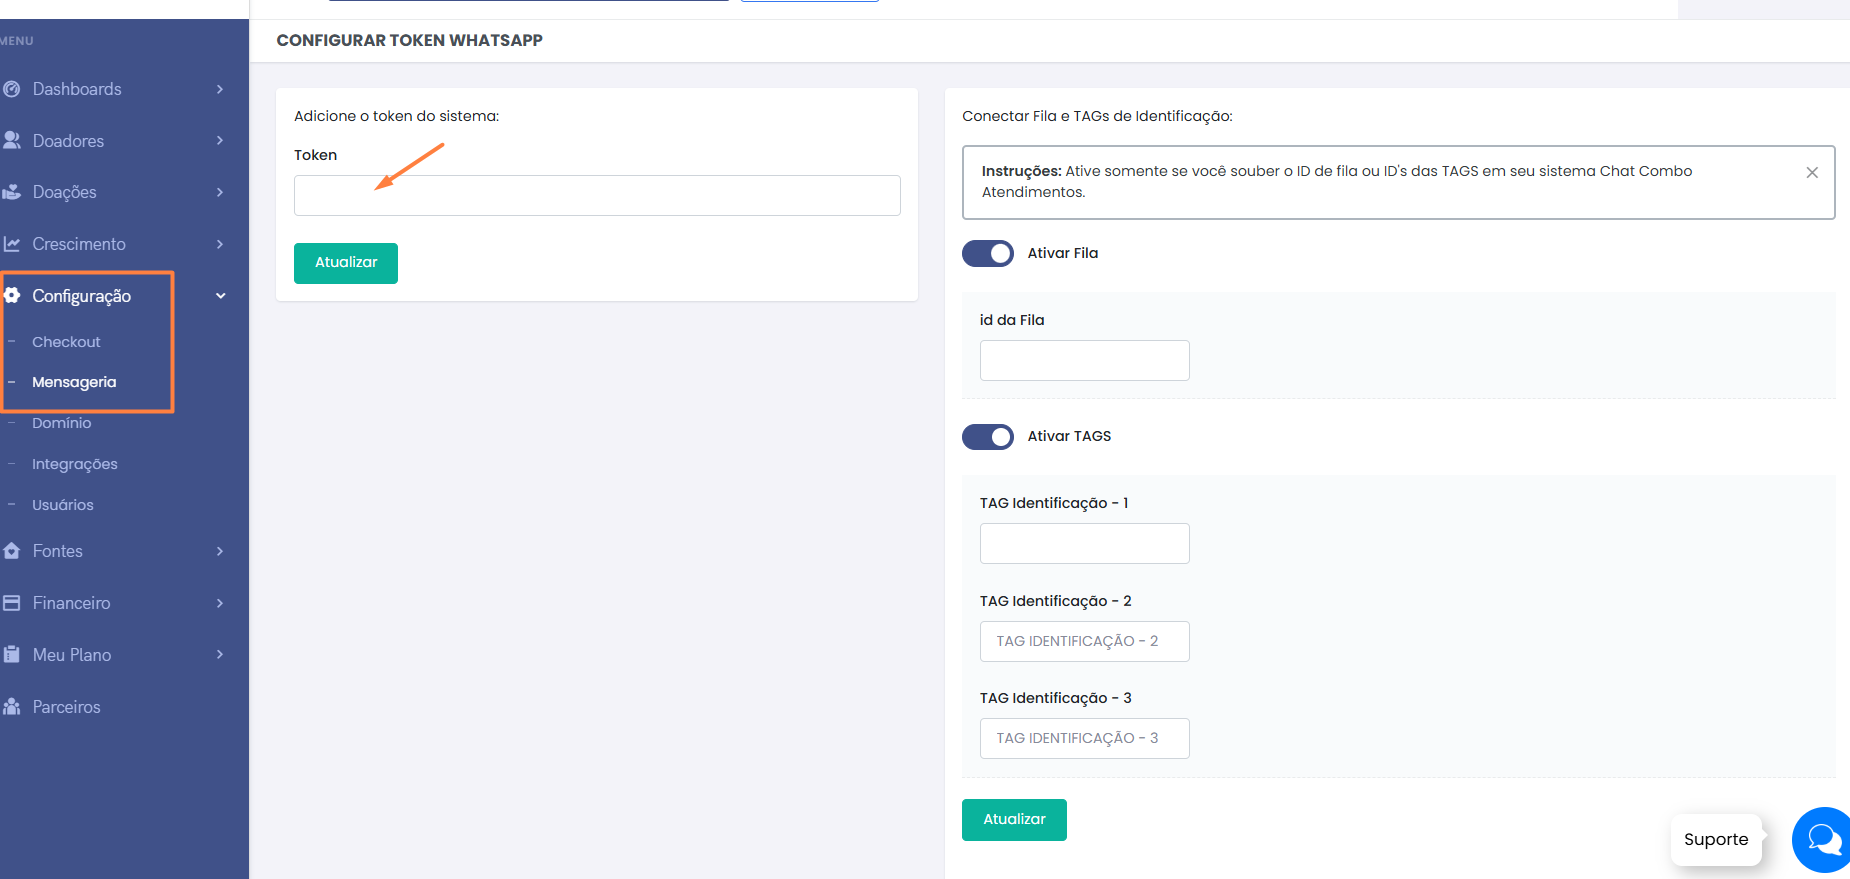Expand the Dashboards submenu arrow
Image resolution: width=1850 pixels, height=879 pixels.
pos(220,89)
